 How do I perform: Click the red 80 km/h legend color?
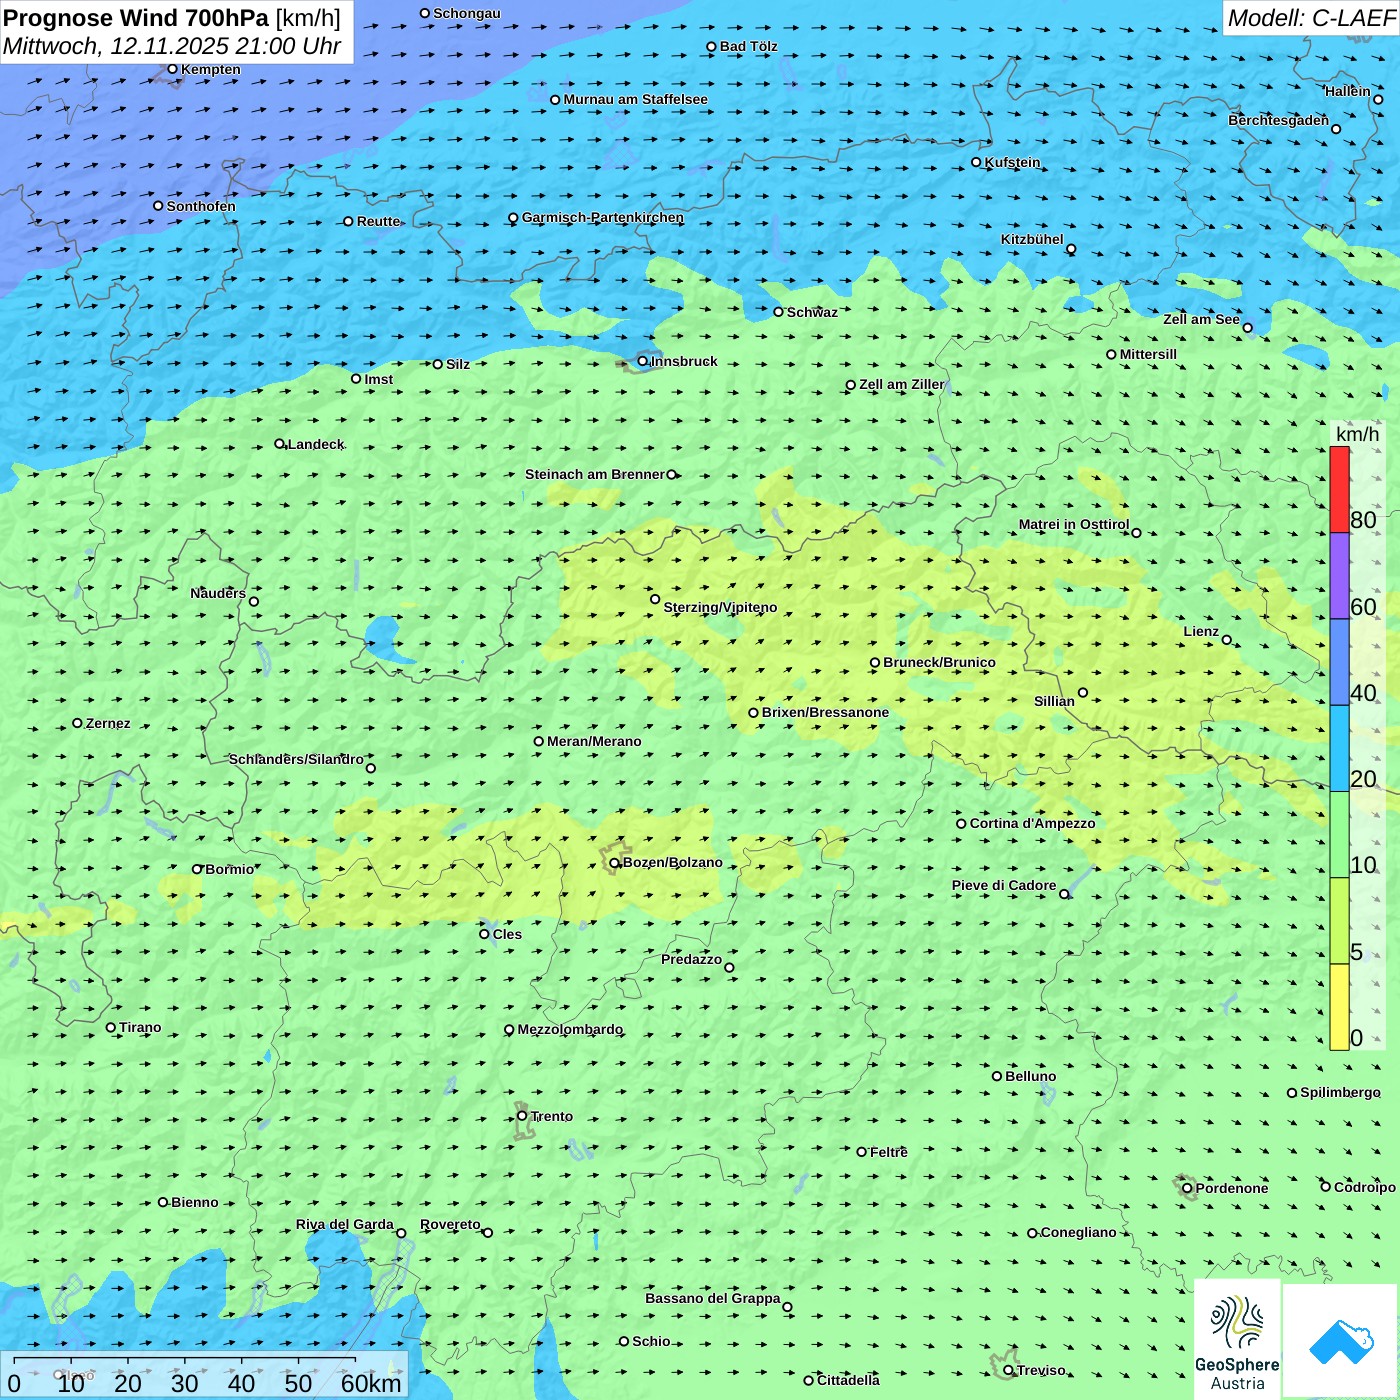1339,489
